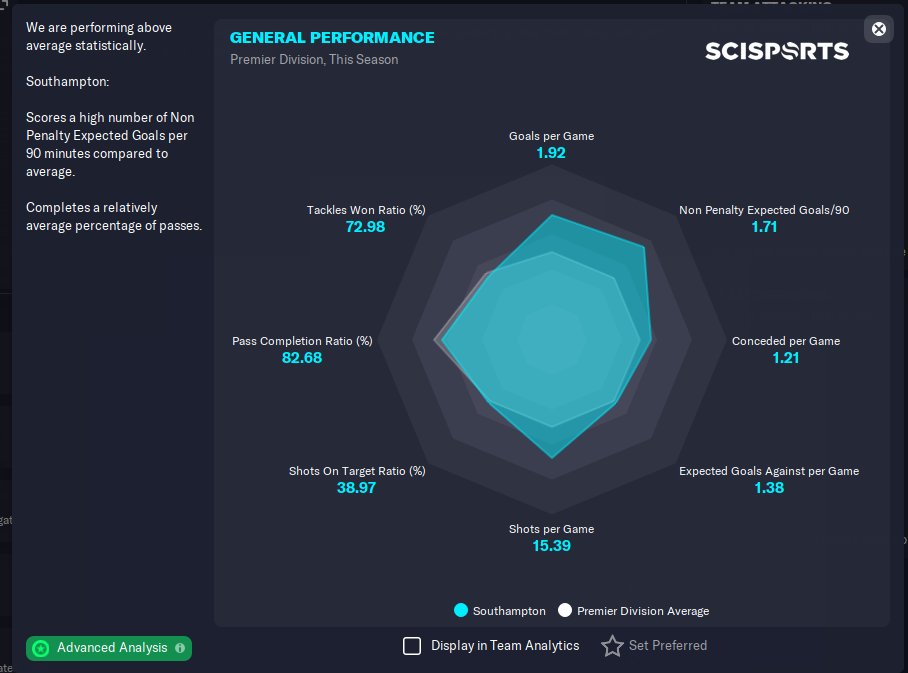Click the Set Preferred label
This screenshot has width=908, height=673.
[667, 646]
